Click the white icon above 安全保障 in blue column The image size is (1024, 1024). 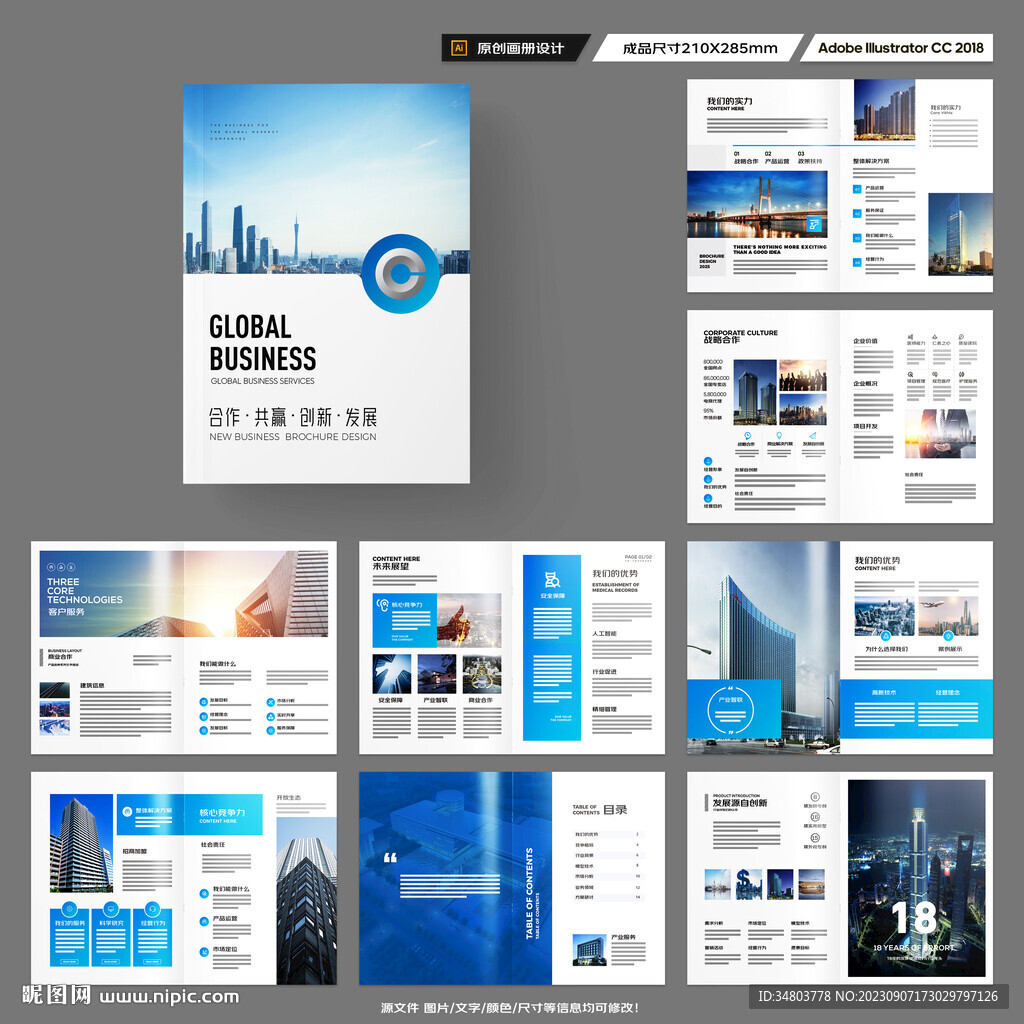point(552,579)
